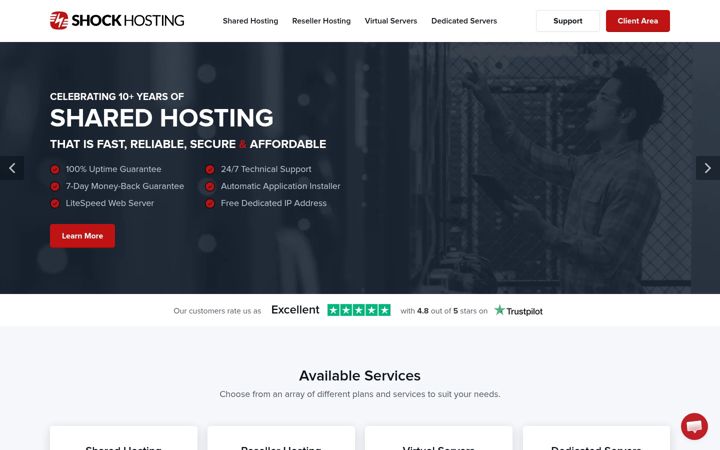This screenshot has height=450, width=720.
Task: Click the Trustpilot logo
Action: point(518,311)
